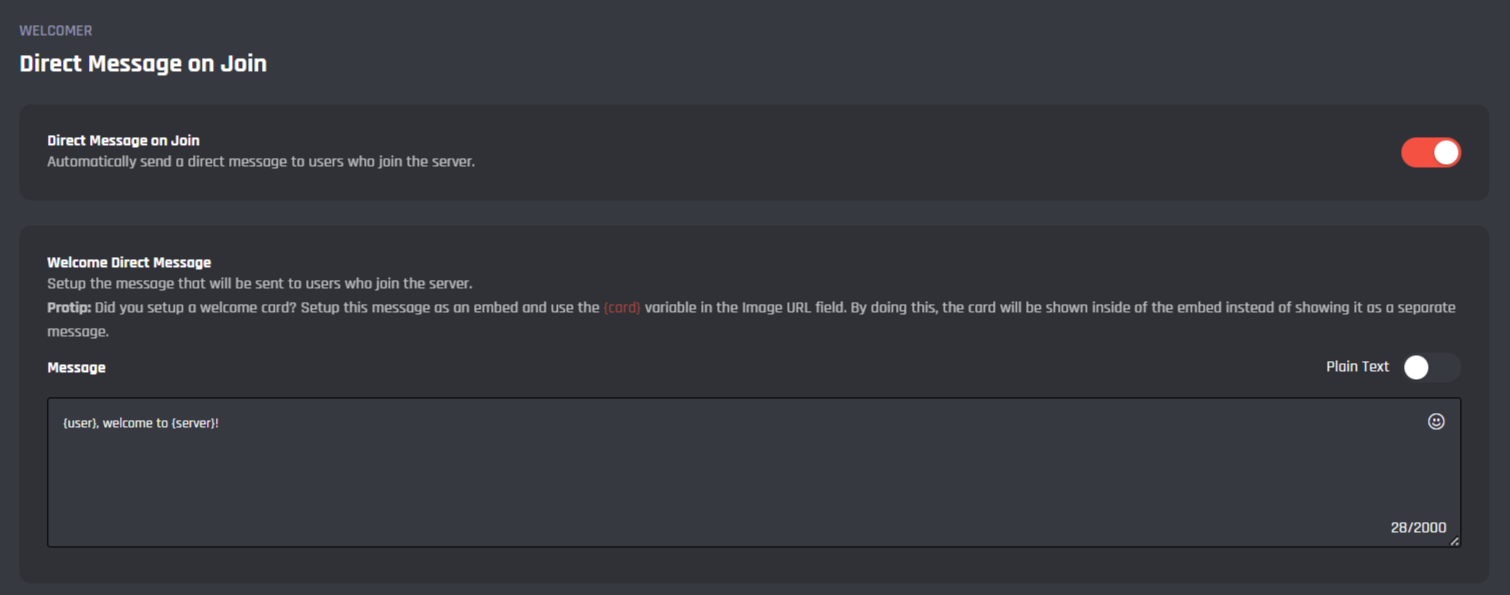Click the Welcome Direct Message heading
1510x595 pixels.
coord(129,263)
